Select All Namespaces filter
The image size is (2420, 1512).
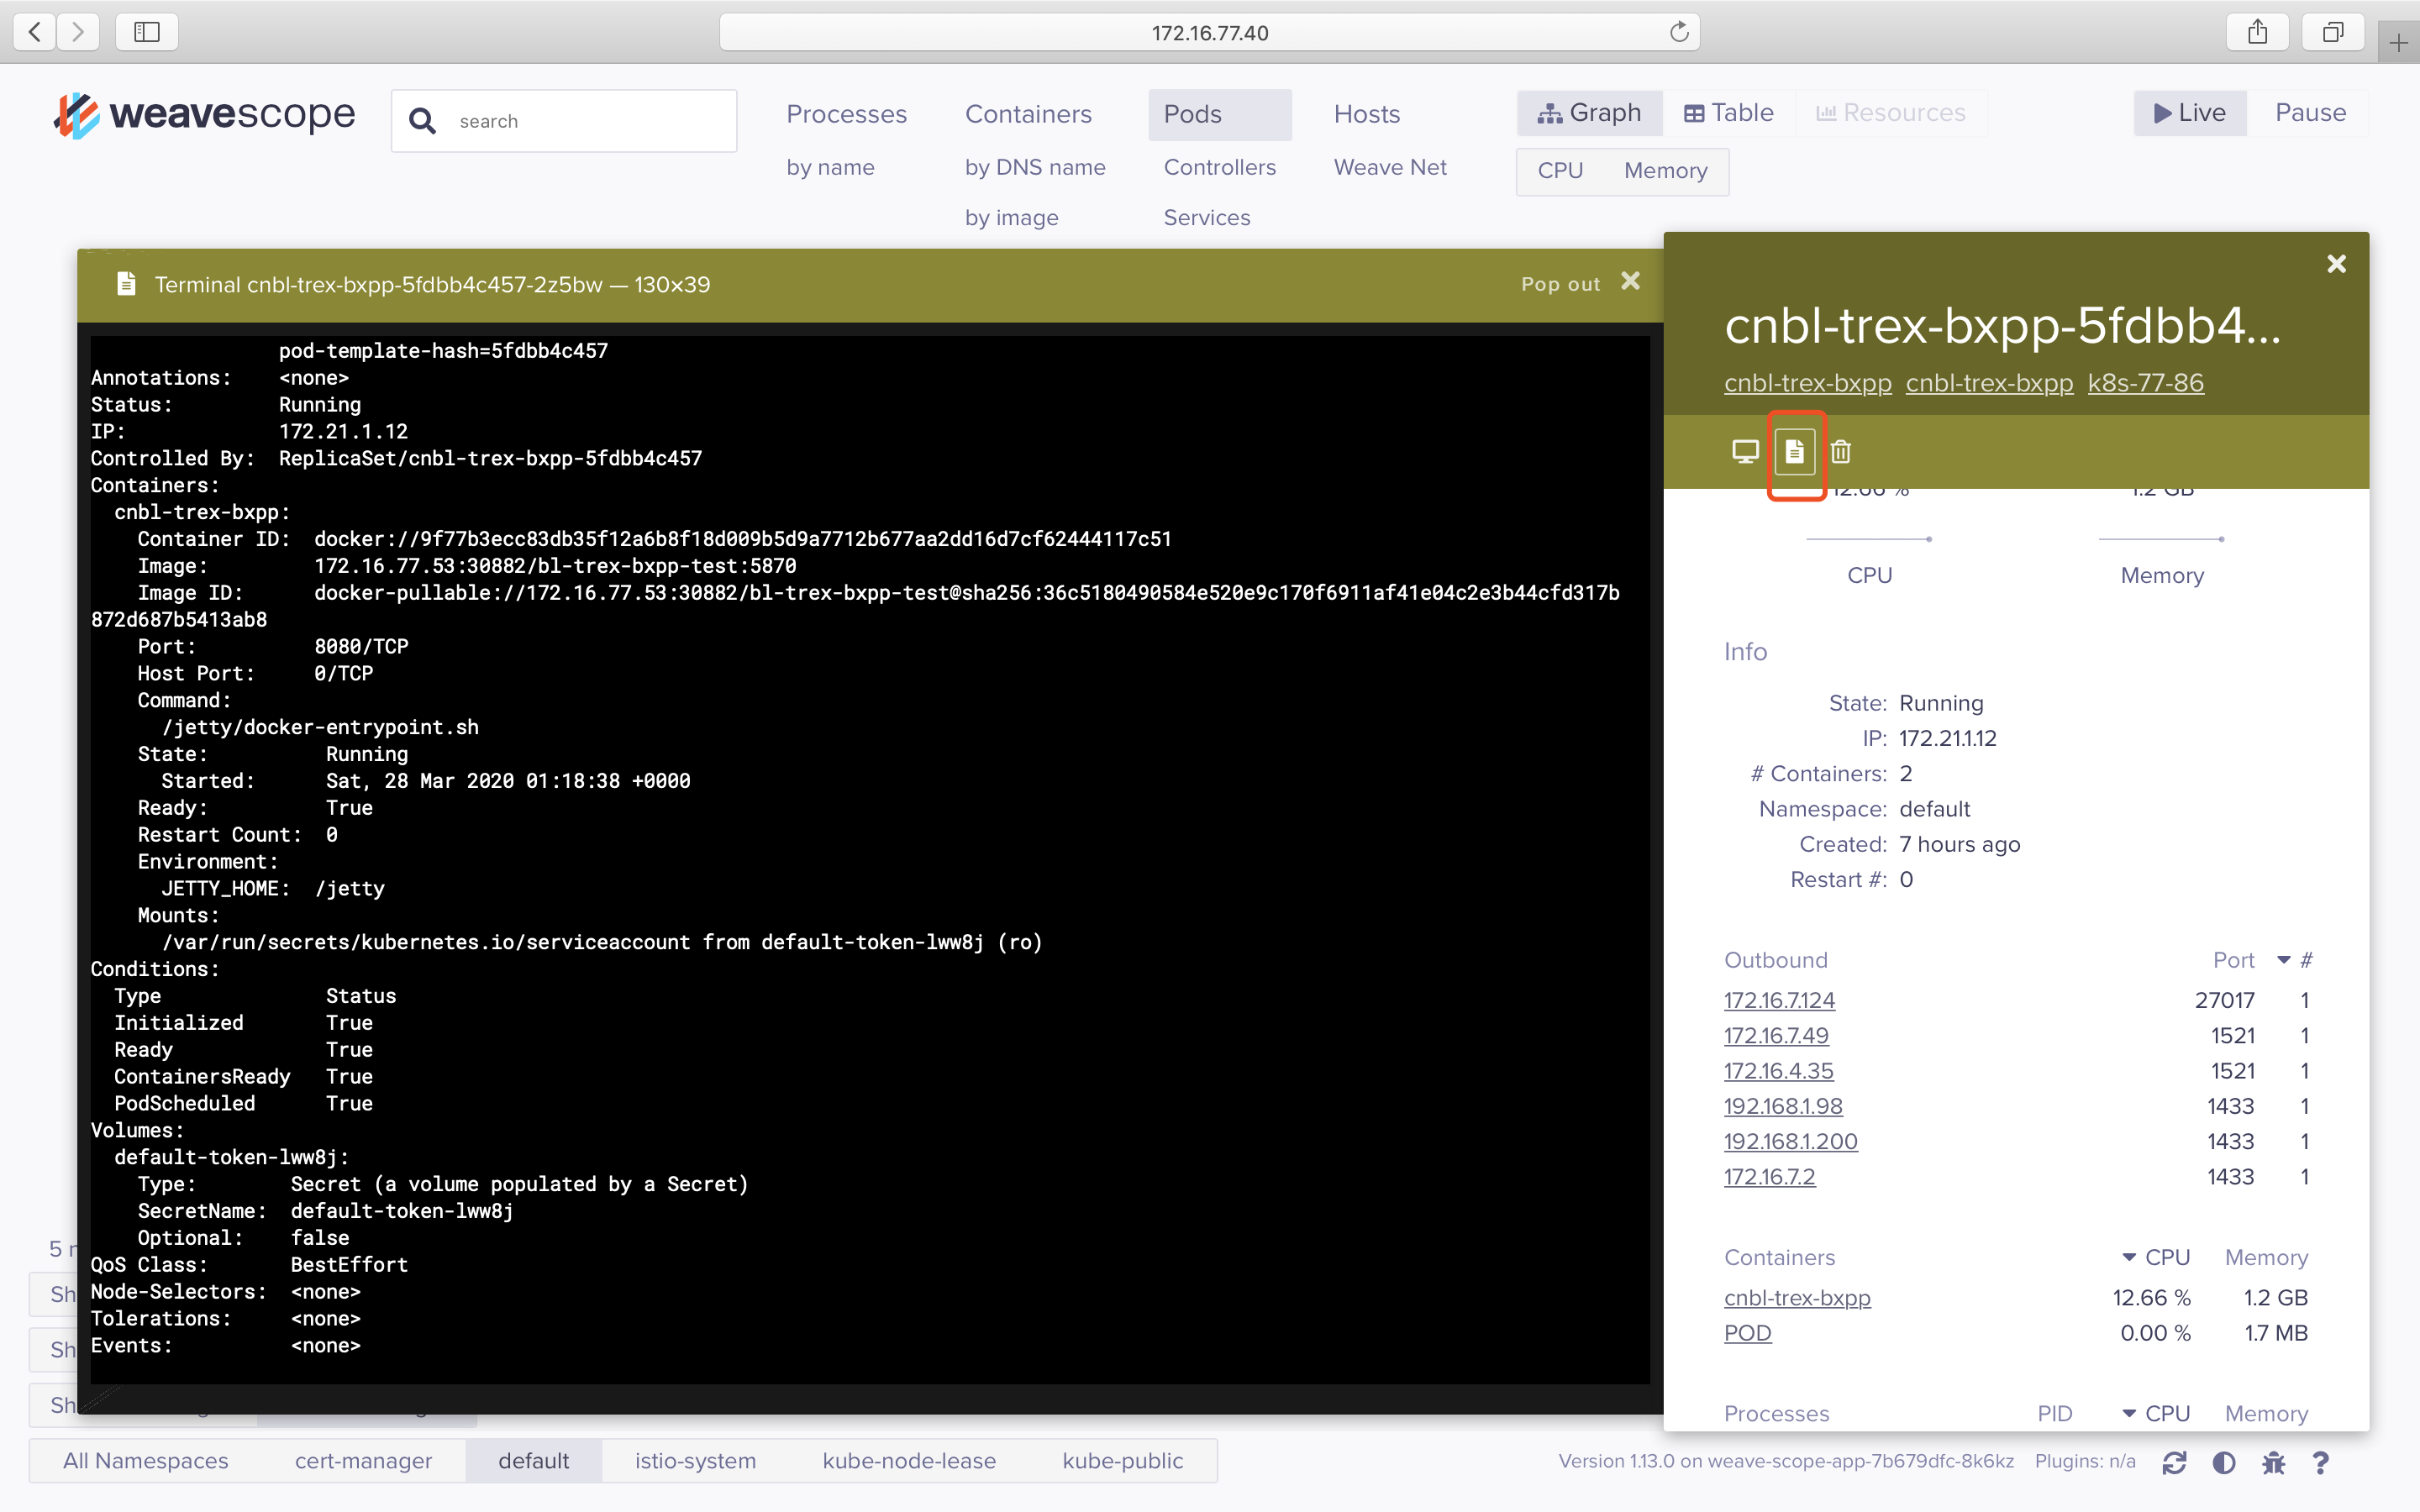[x=146, y=1461]
